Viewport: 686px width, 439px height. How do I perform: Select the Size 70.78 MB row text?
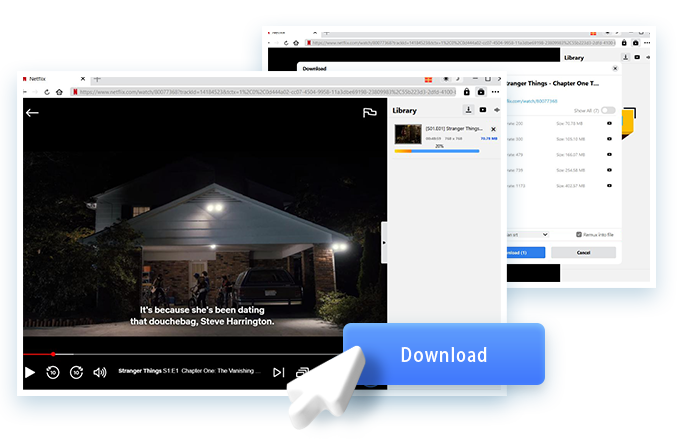pyautogui.click(x=569, y=123)
